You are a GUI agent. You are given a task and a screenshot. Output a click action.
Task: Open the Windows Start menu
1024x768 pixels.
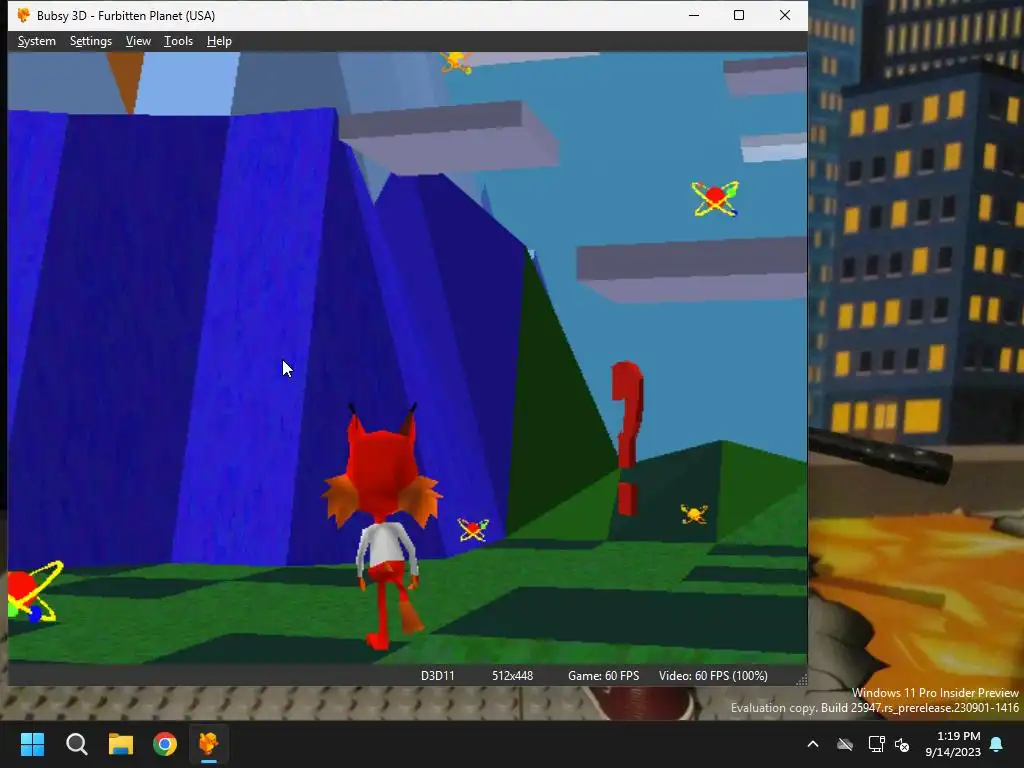(32, 744)
